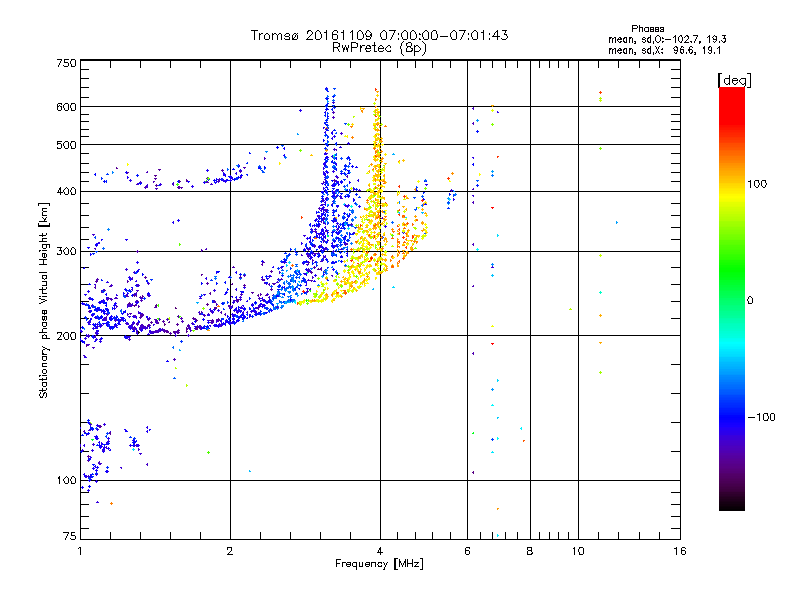Click the plot title 'Tromsø 20161109 07:00:00-07:01:43'
This screenshot has width=800, height=600.
coord(379,35)
